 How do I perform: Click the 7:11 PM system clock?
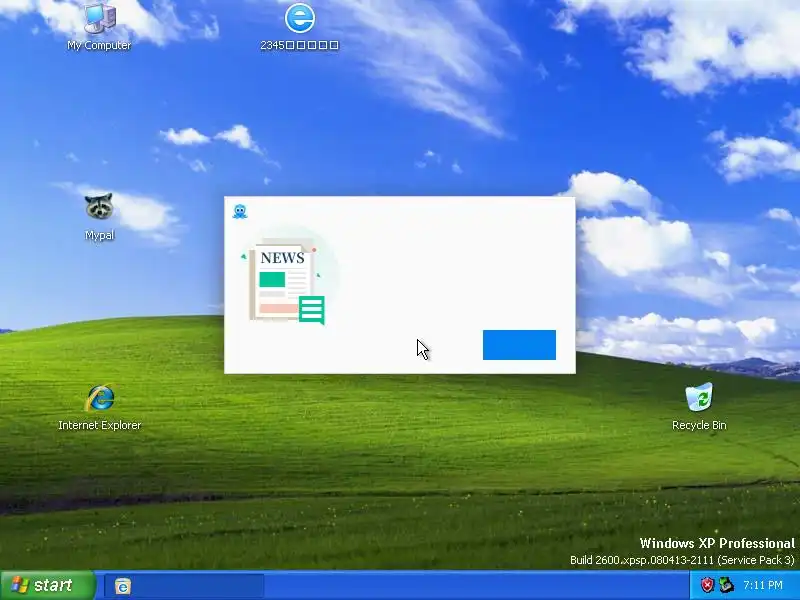click(763, 585)
